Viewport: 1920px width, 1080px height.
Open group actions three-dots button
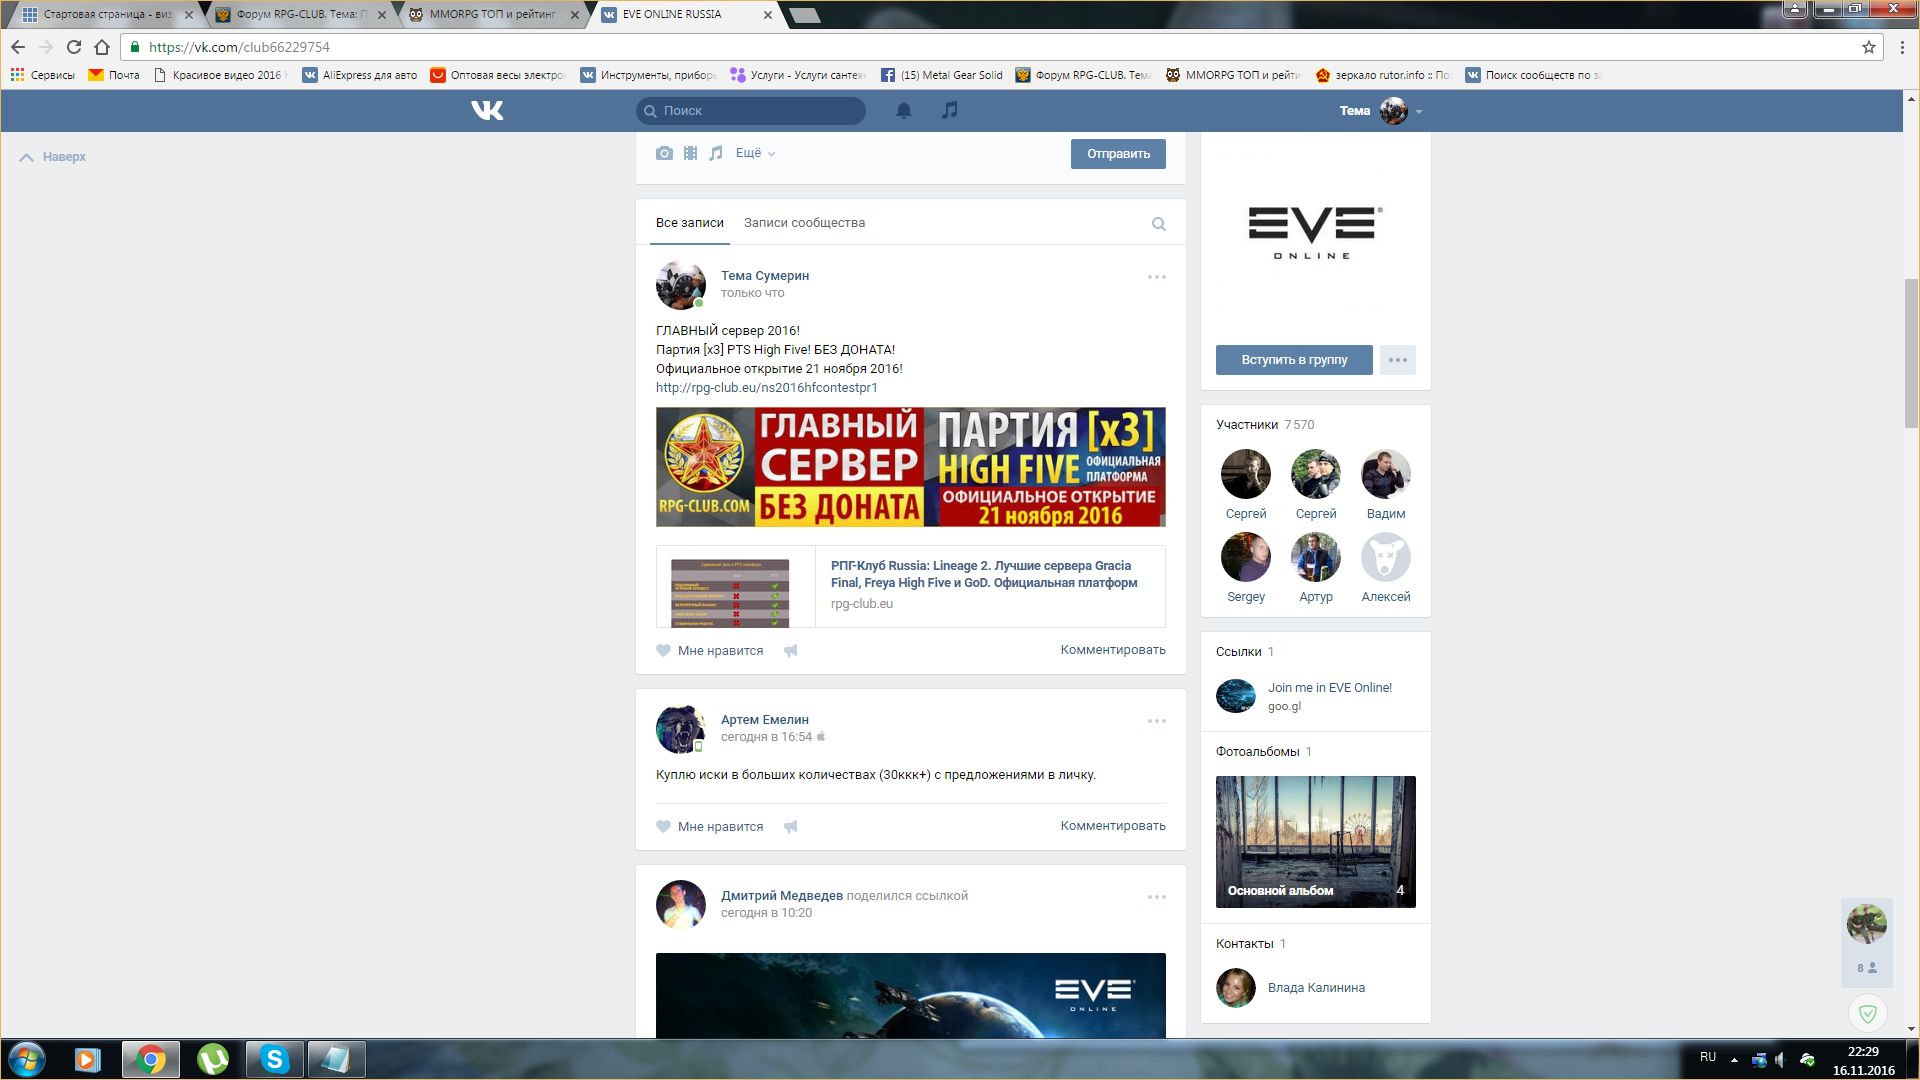coord(1397,360)
